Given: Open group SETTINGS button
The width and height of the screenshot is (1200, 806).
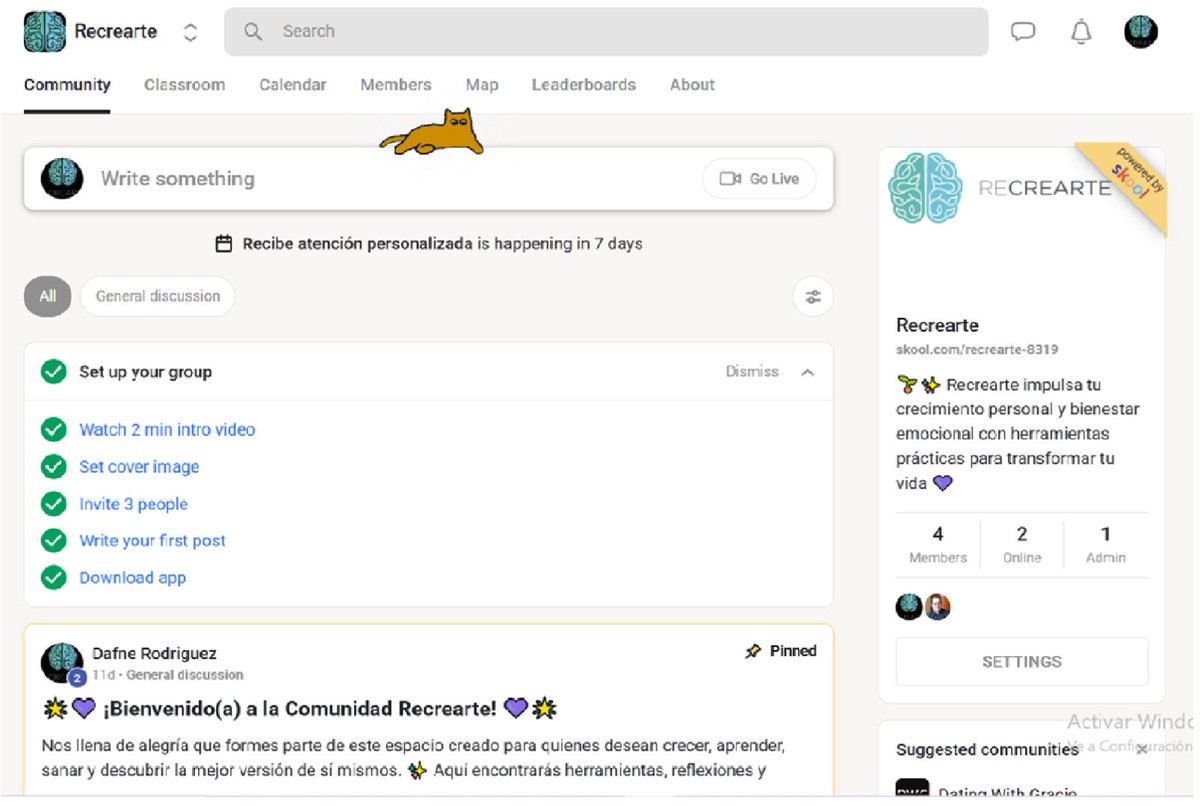Looking at the screenshot, I should click(1022, 662).
